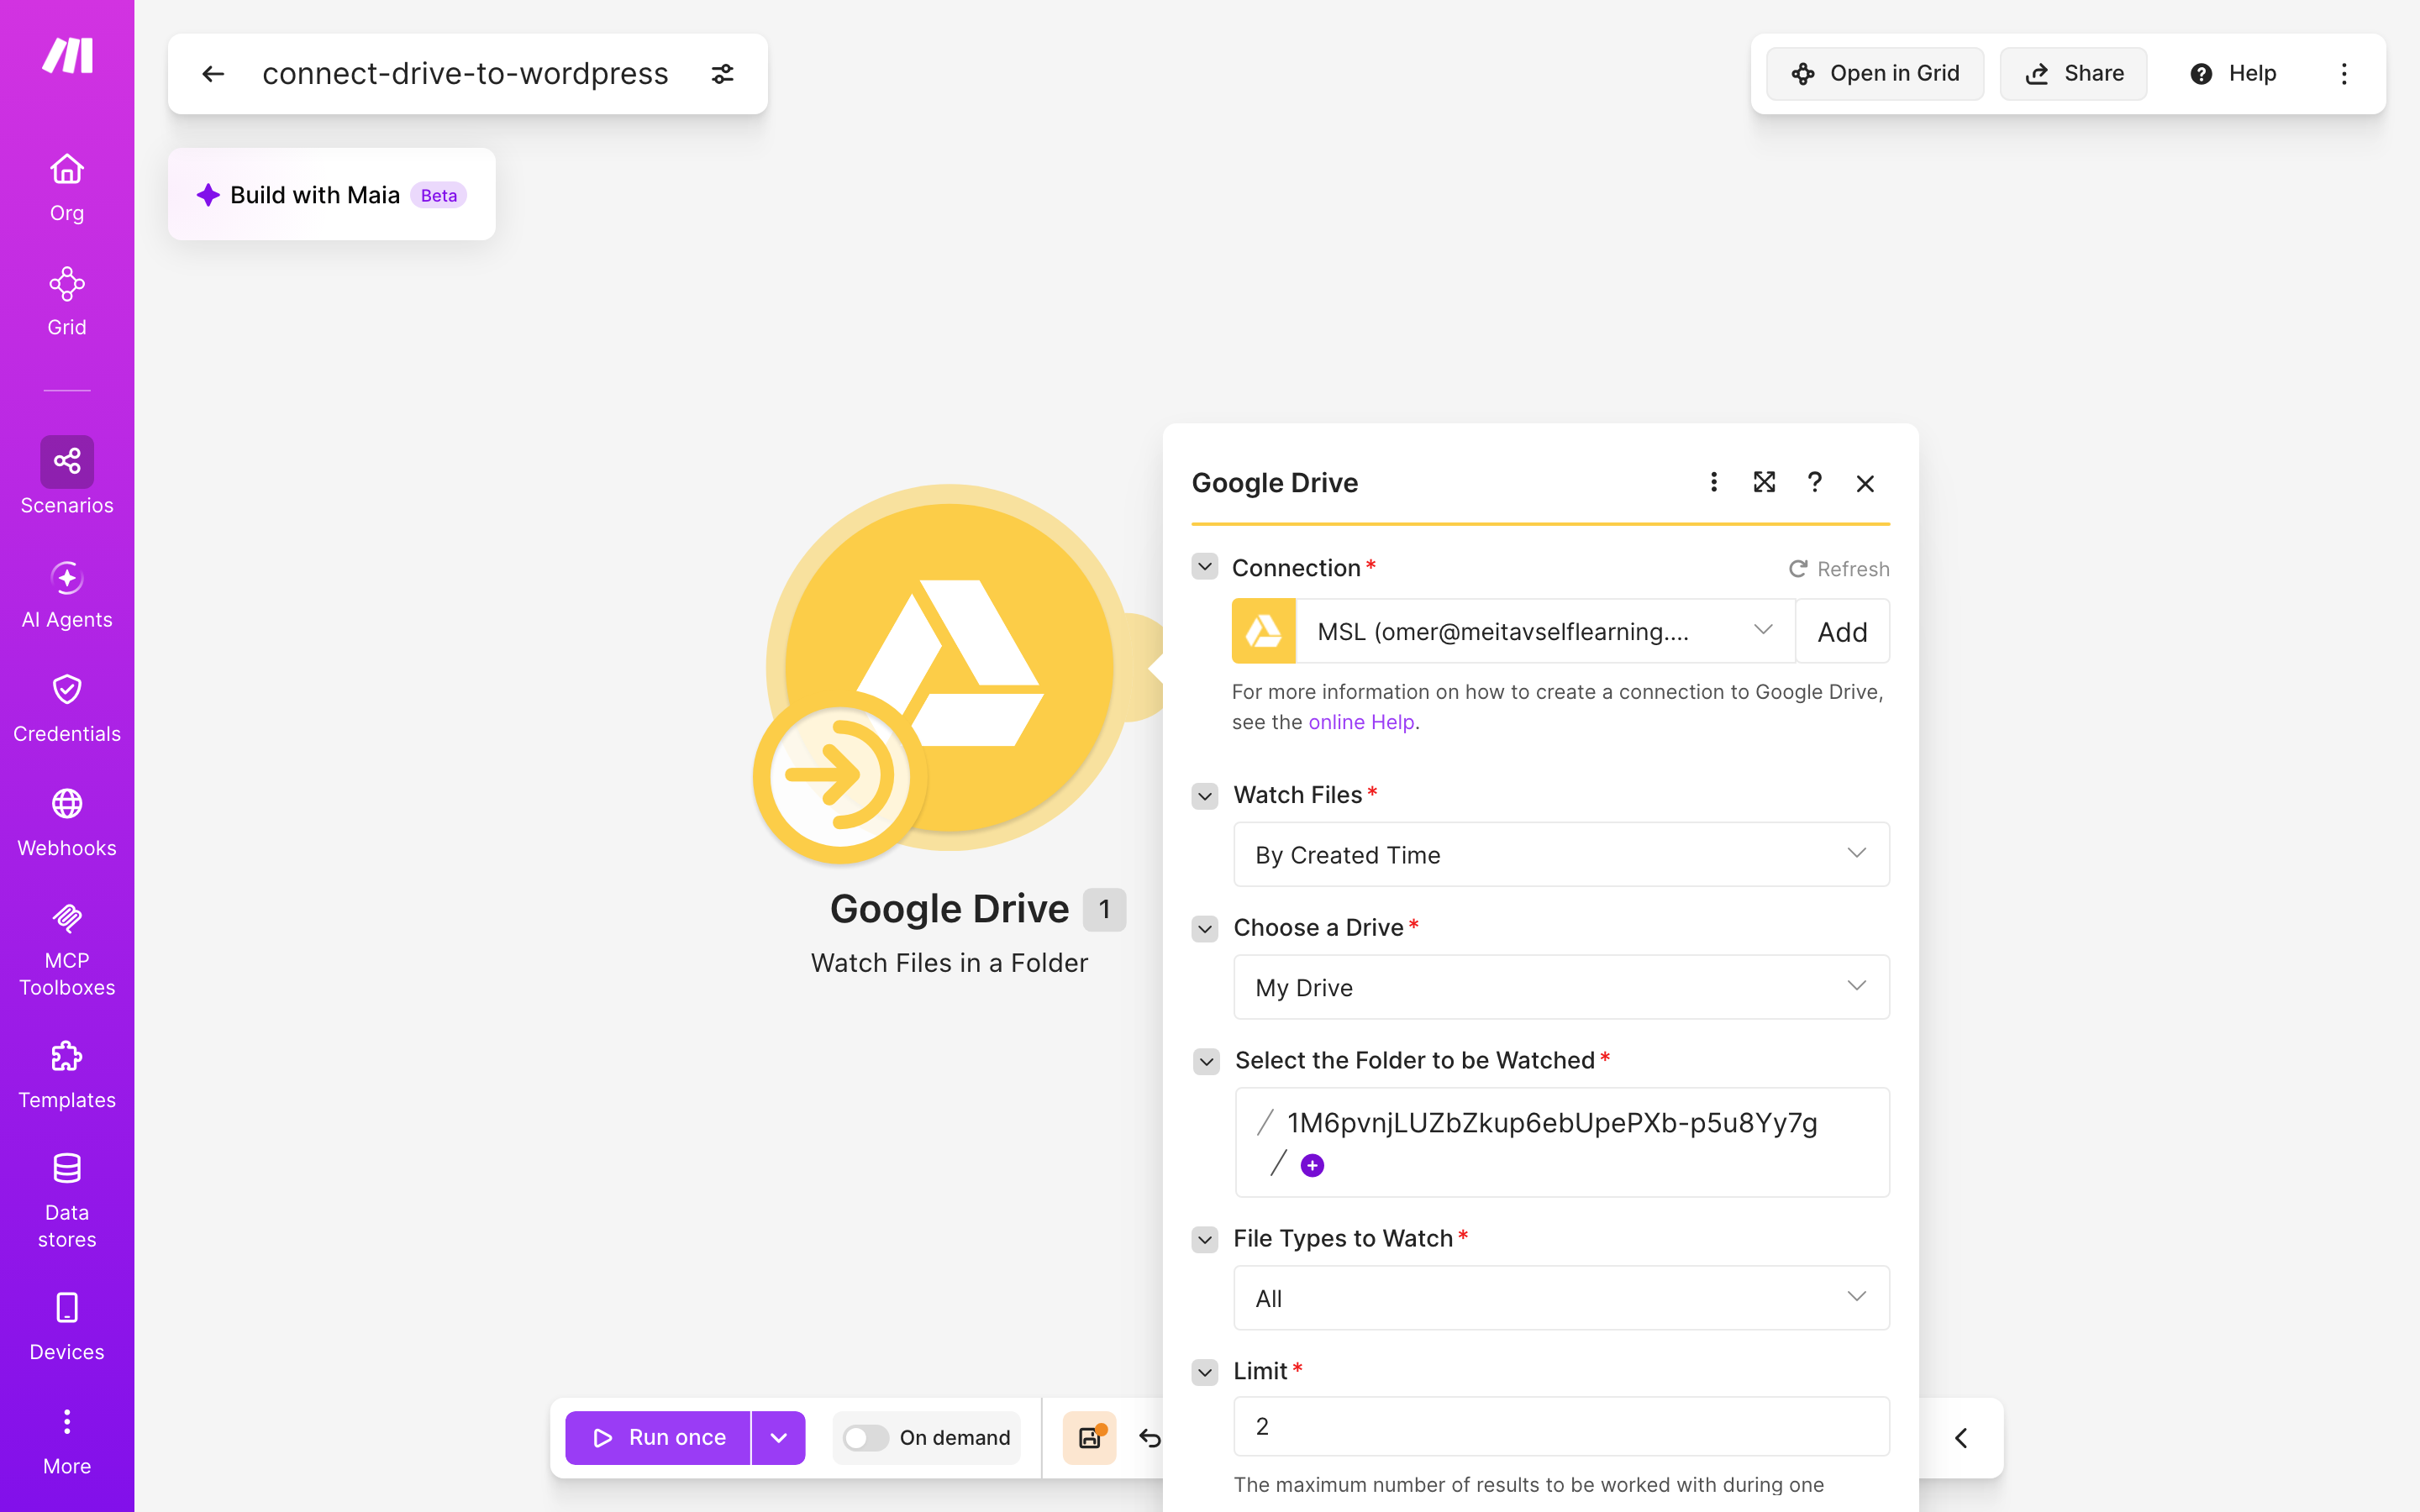The width and height of the screenshot is (2420, 1512).
Task: Open the By Created Time dropdown
Action: coord(1561,854)
